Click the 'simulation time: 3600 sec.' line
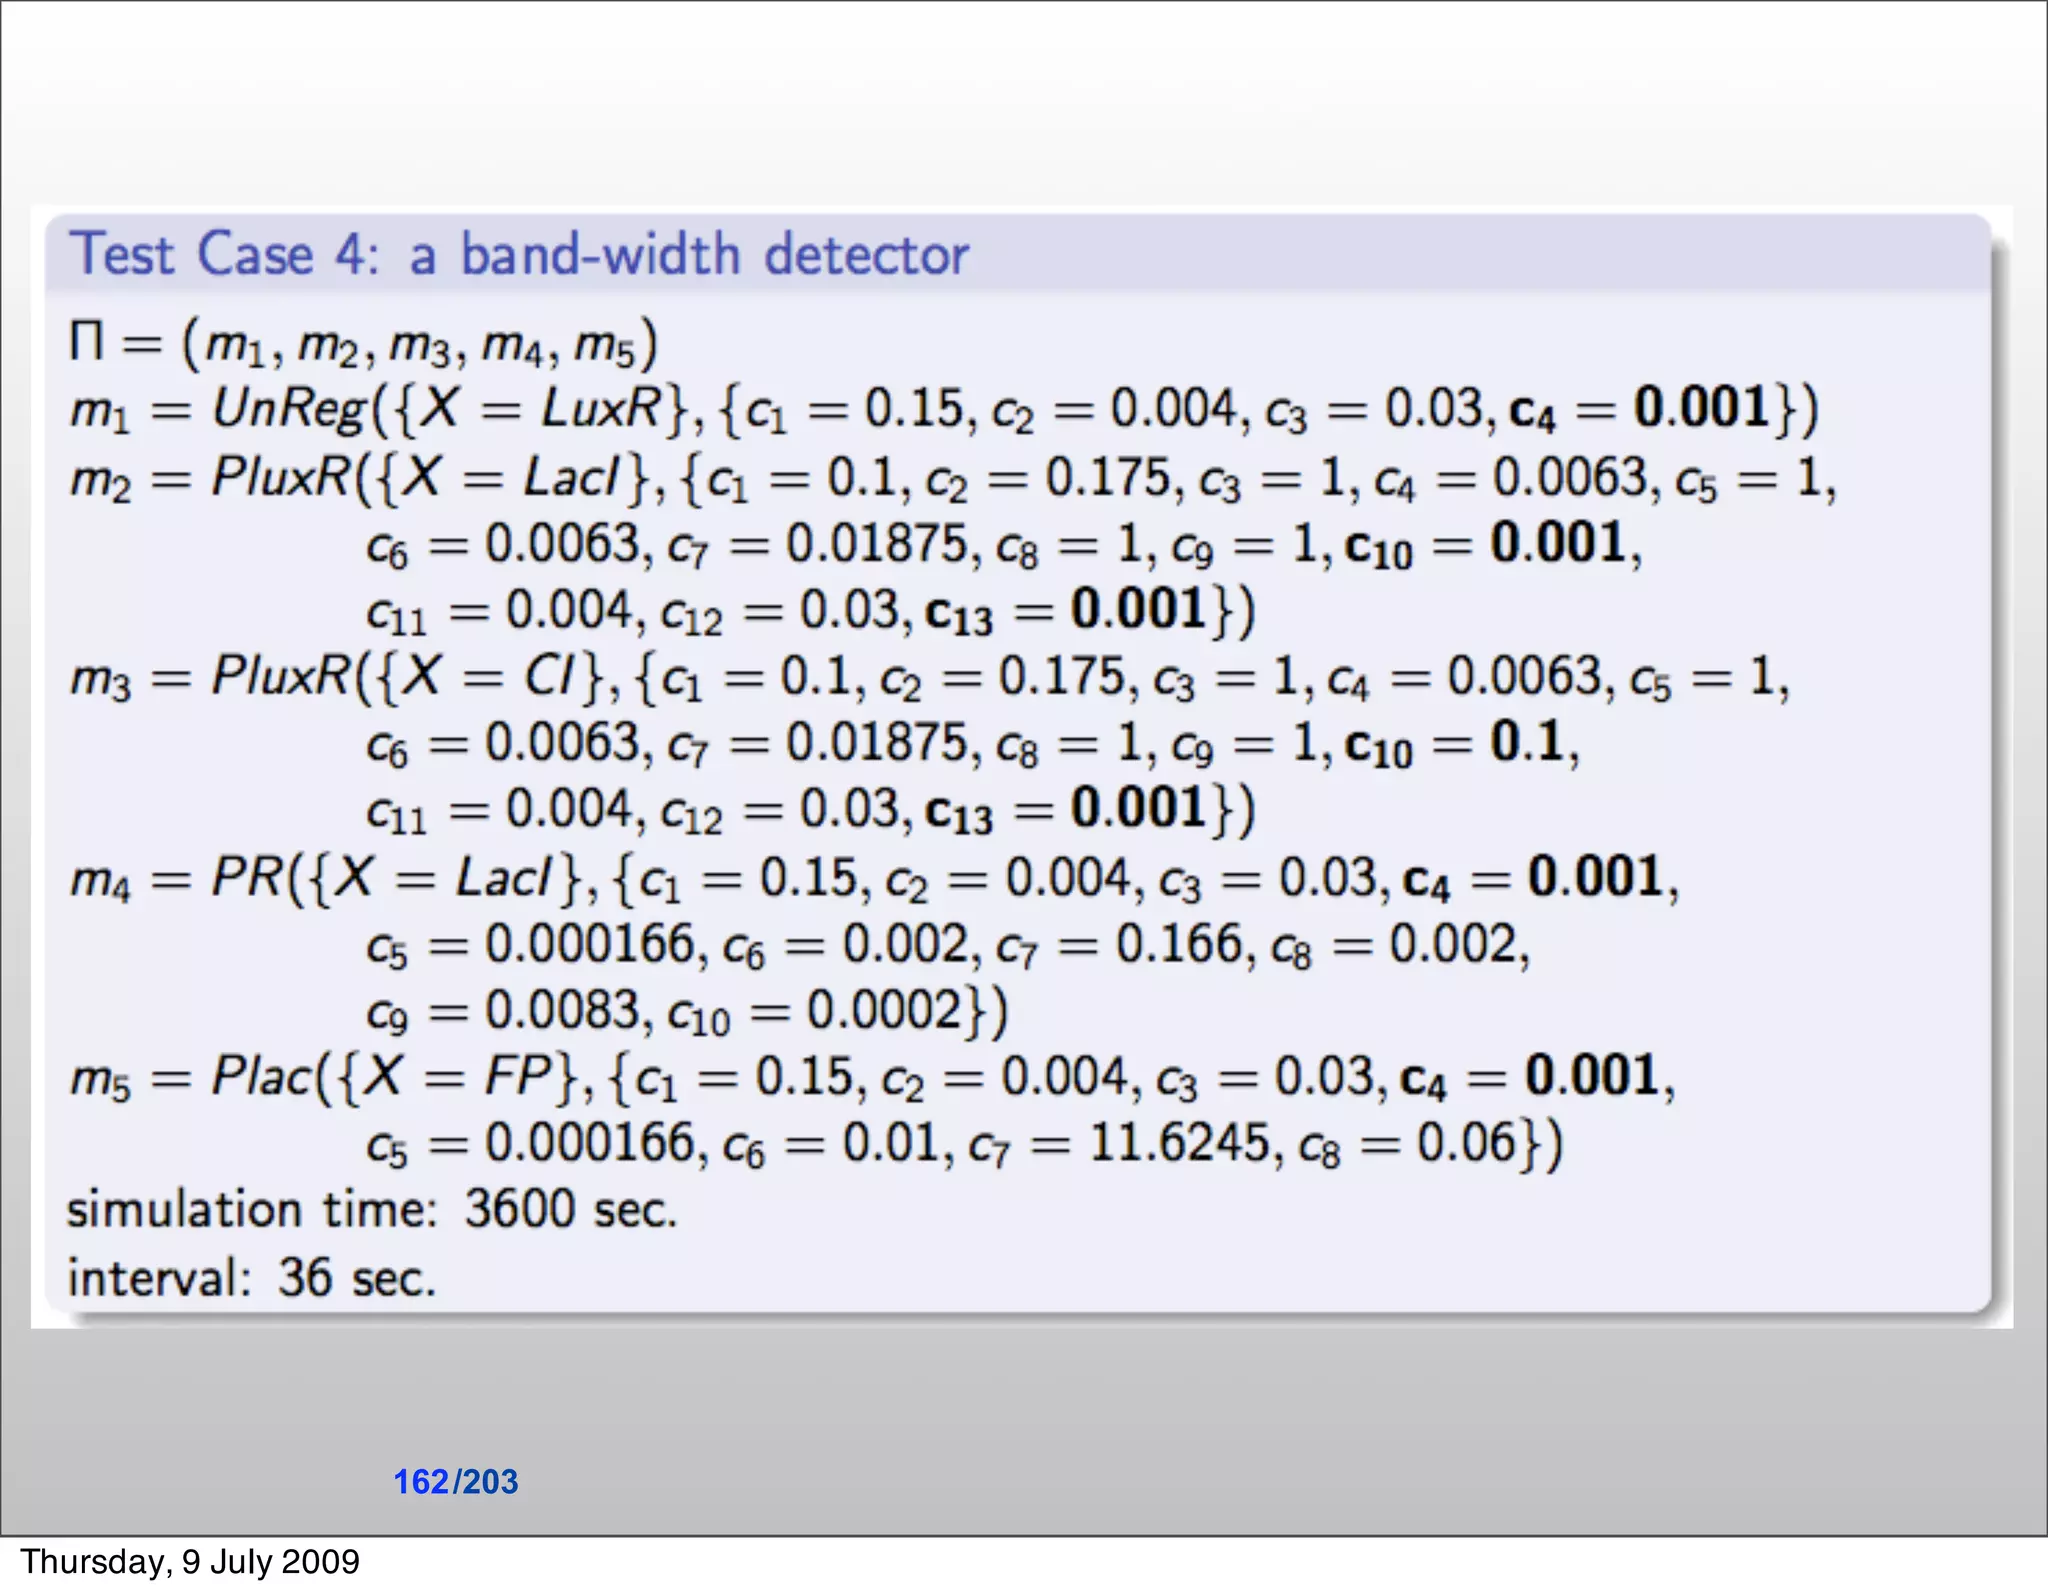Viewport: 2048px width, 1593px height. [371, 1210]
